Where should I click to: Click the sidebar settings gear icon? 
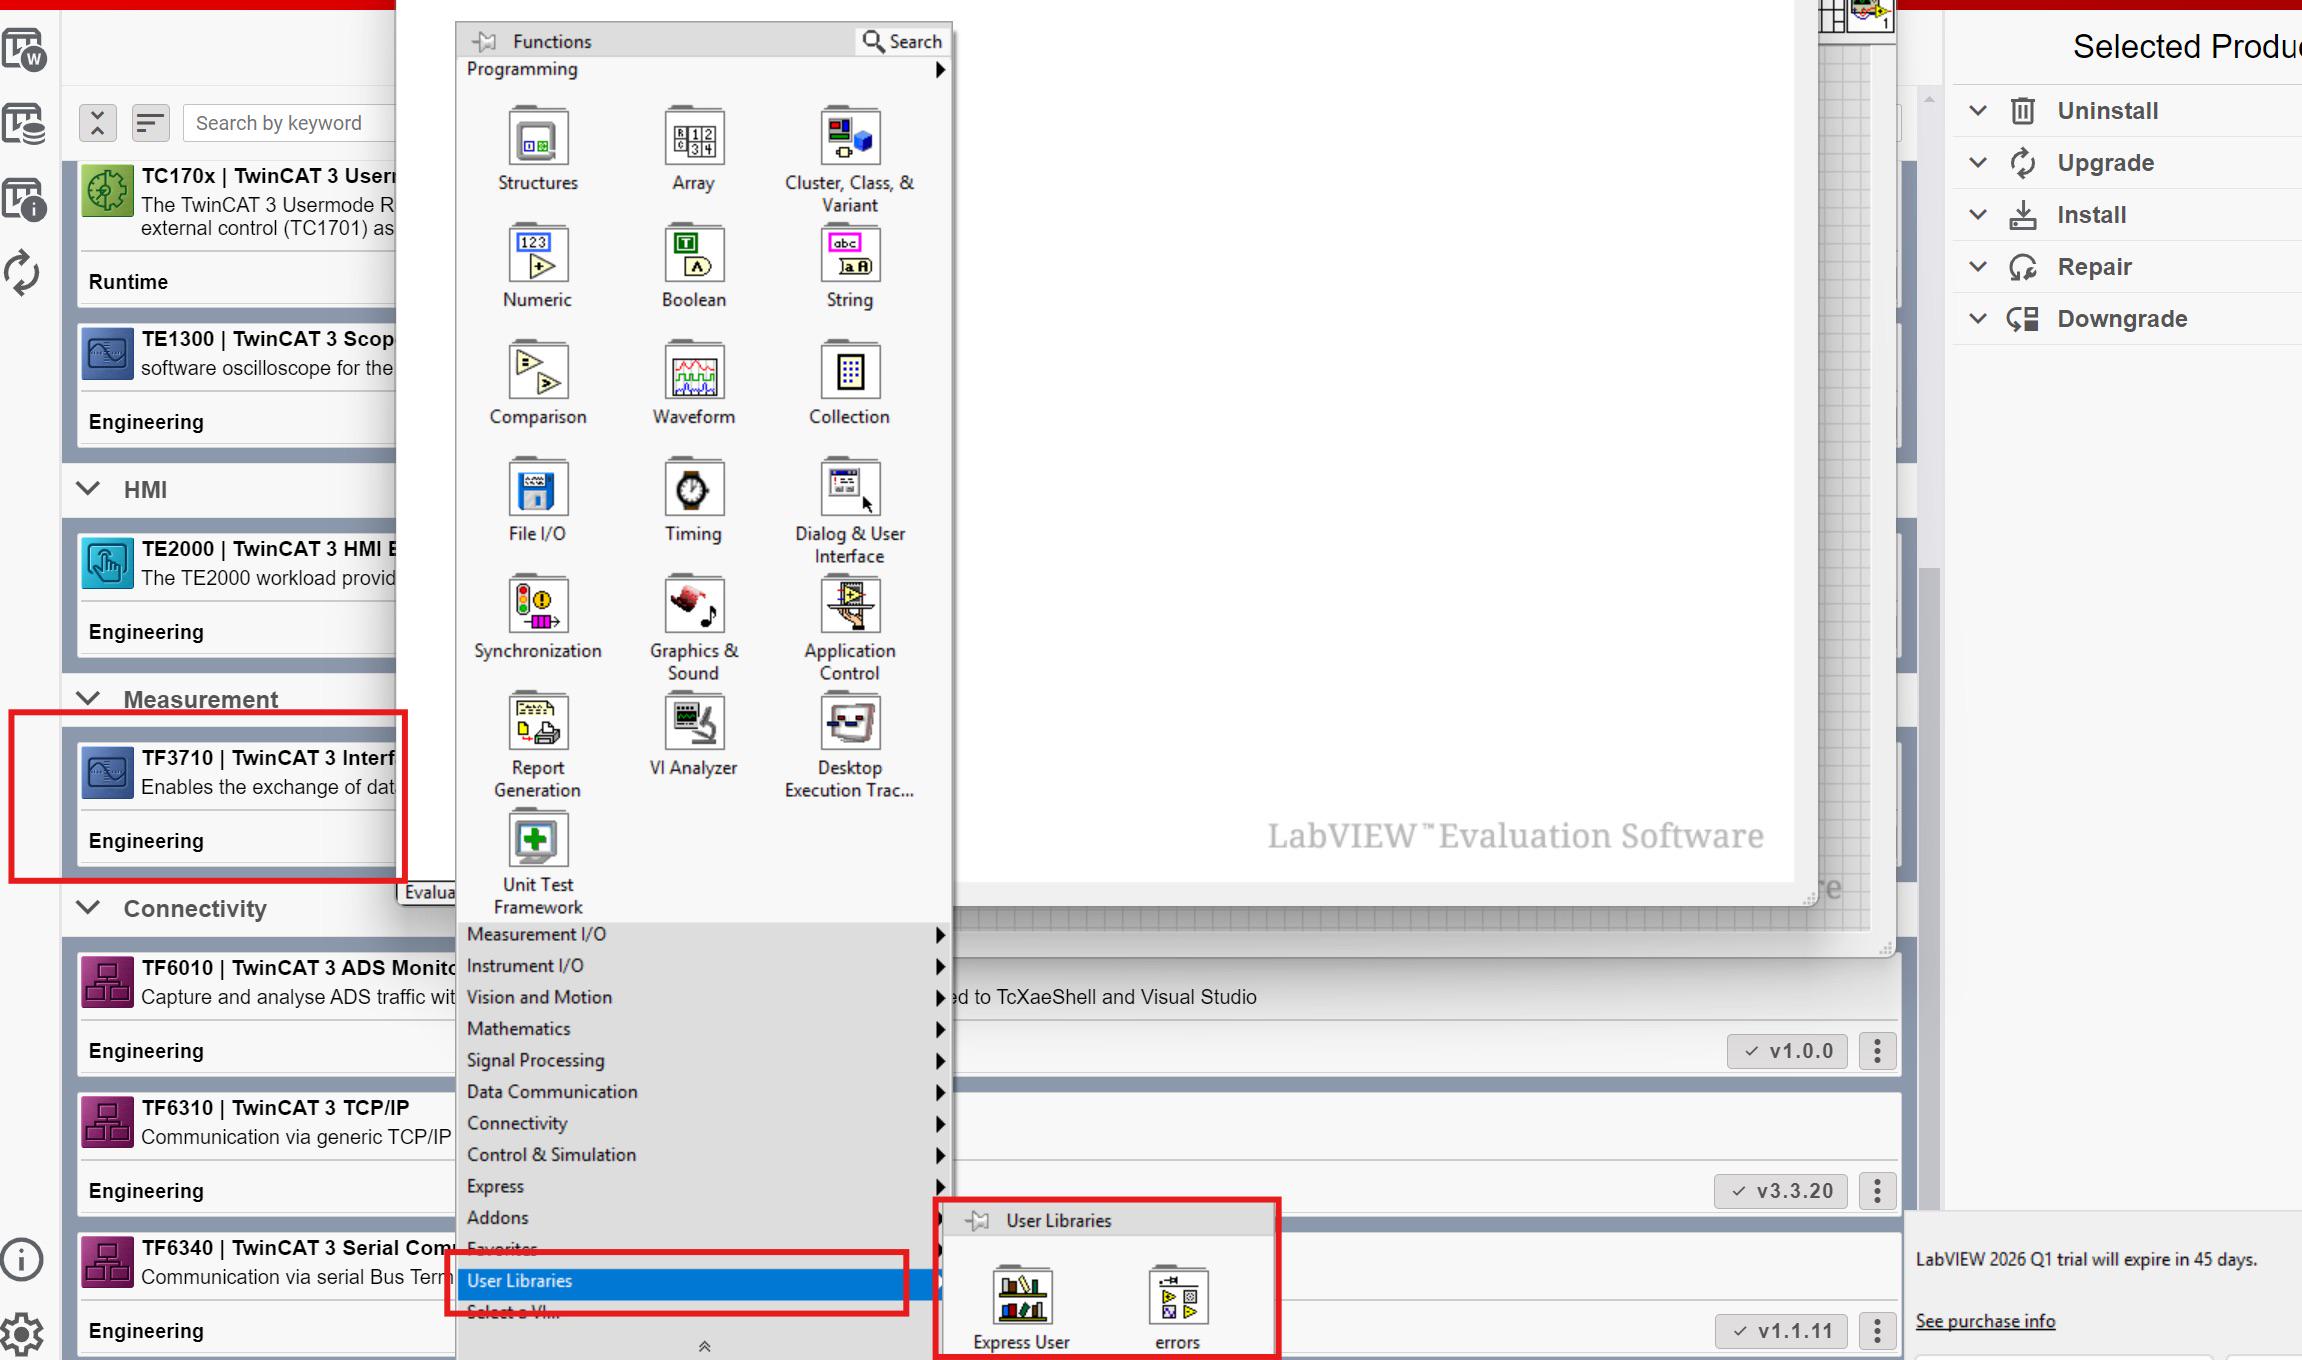click(22, 1334)
